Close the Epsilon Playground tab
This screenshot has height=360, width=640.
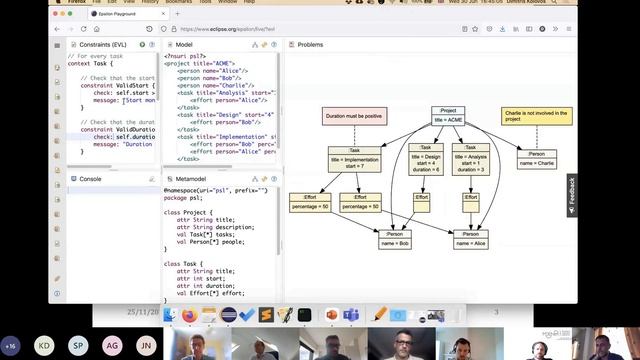pyautogui.click(x=163, y=13)
